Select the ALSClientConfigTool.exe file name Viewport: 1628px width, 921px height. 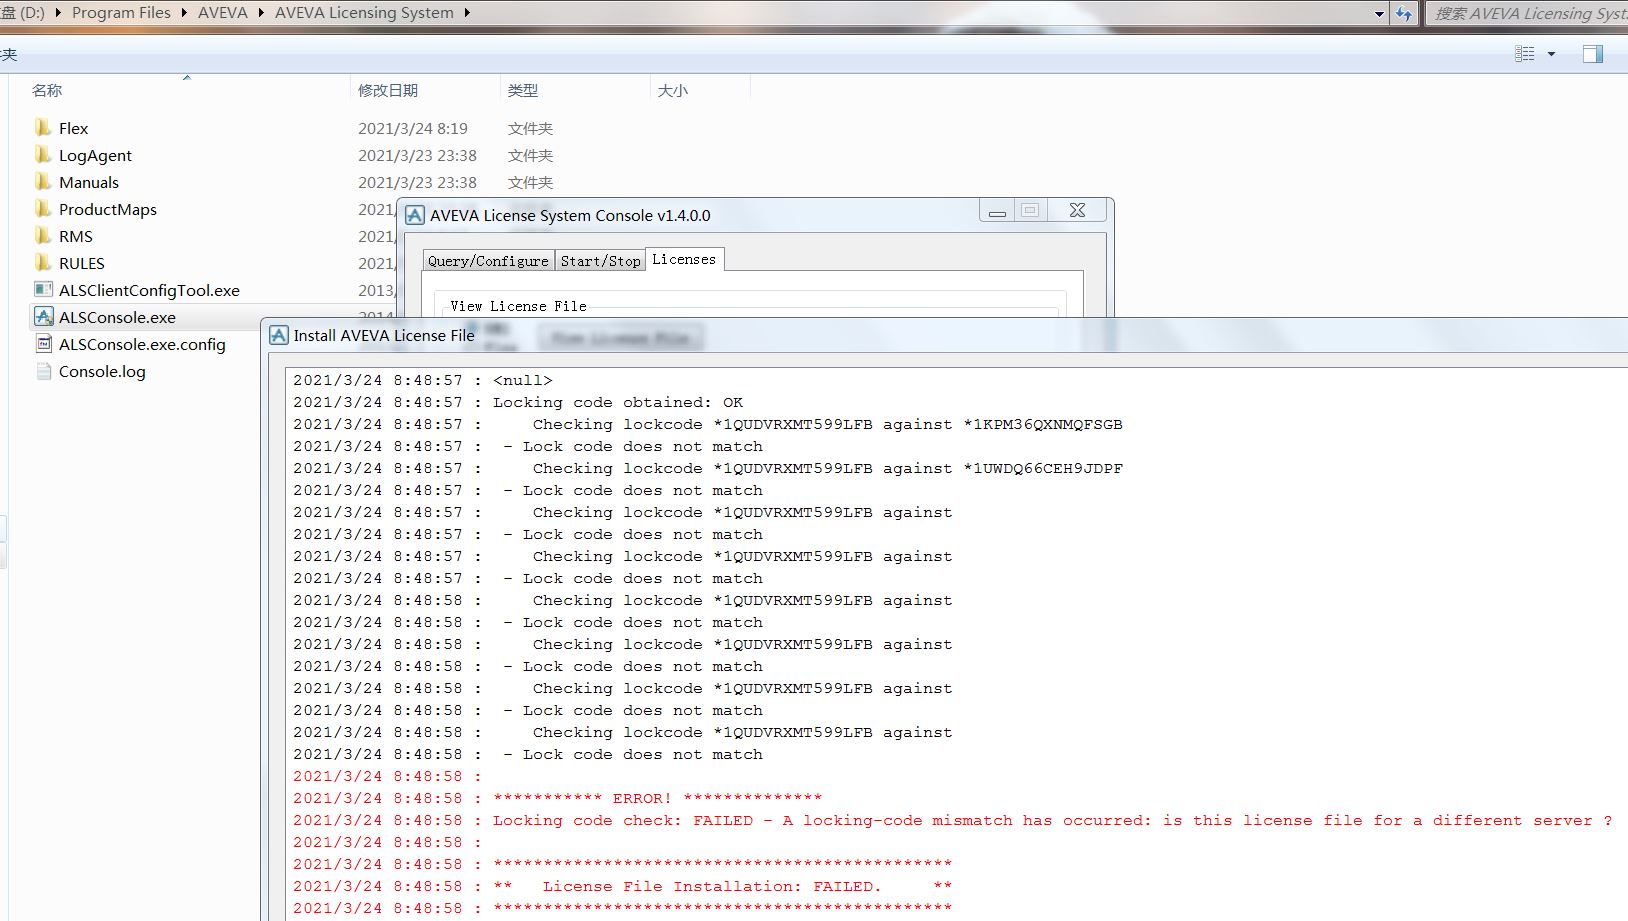[x=149, y=290]
